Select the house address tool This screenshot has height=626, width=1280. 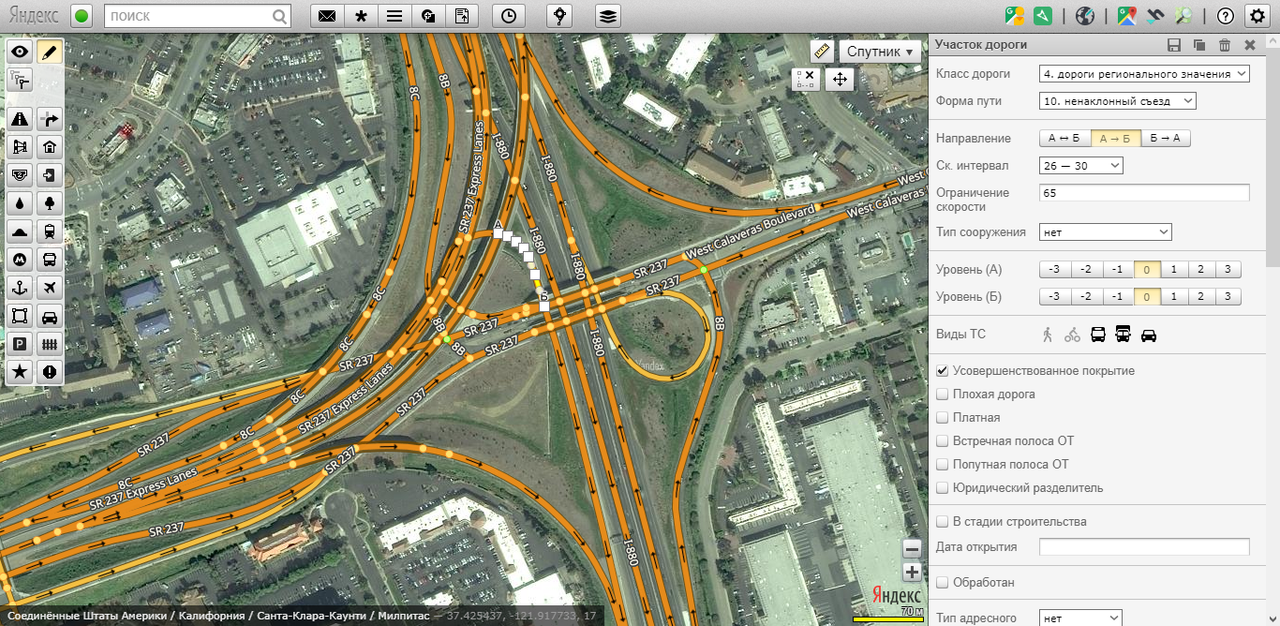49,147
